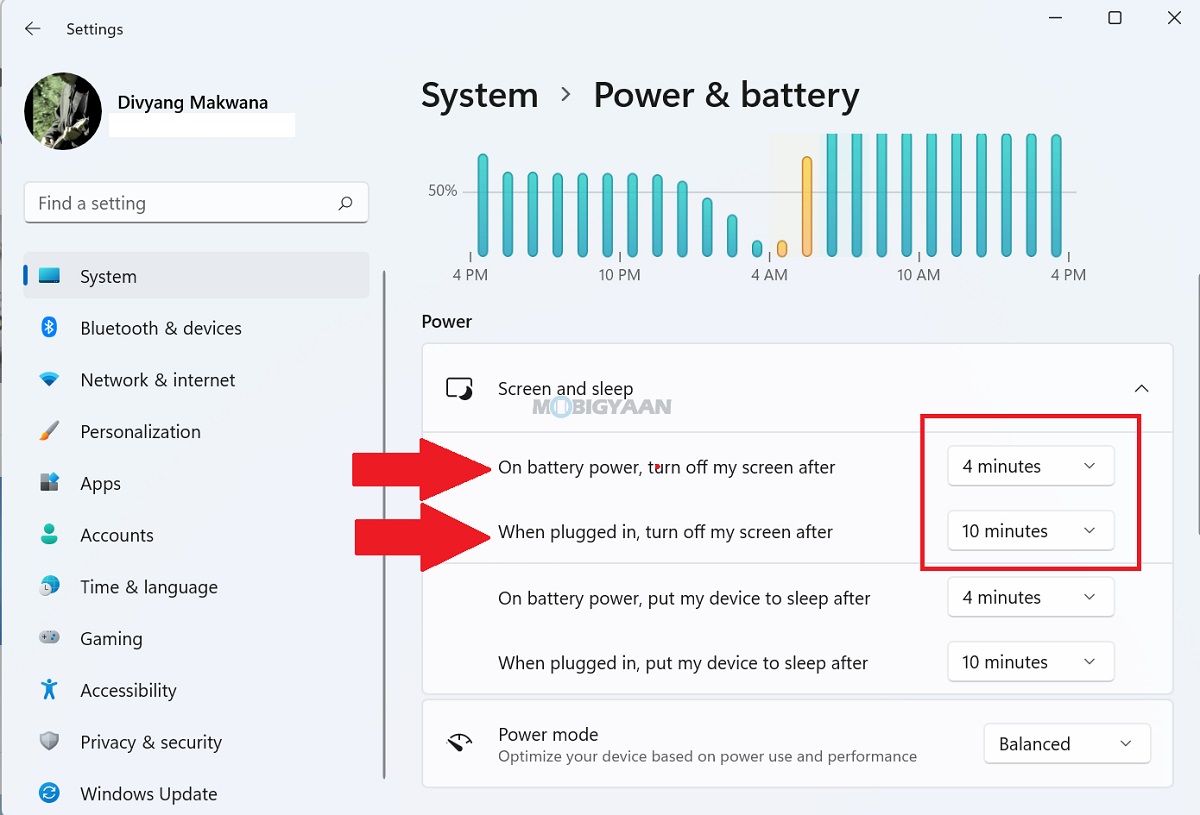
Task: Open the battery power screen timeout dropdown
Action: [x=1030, y=466]
